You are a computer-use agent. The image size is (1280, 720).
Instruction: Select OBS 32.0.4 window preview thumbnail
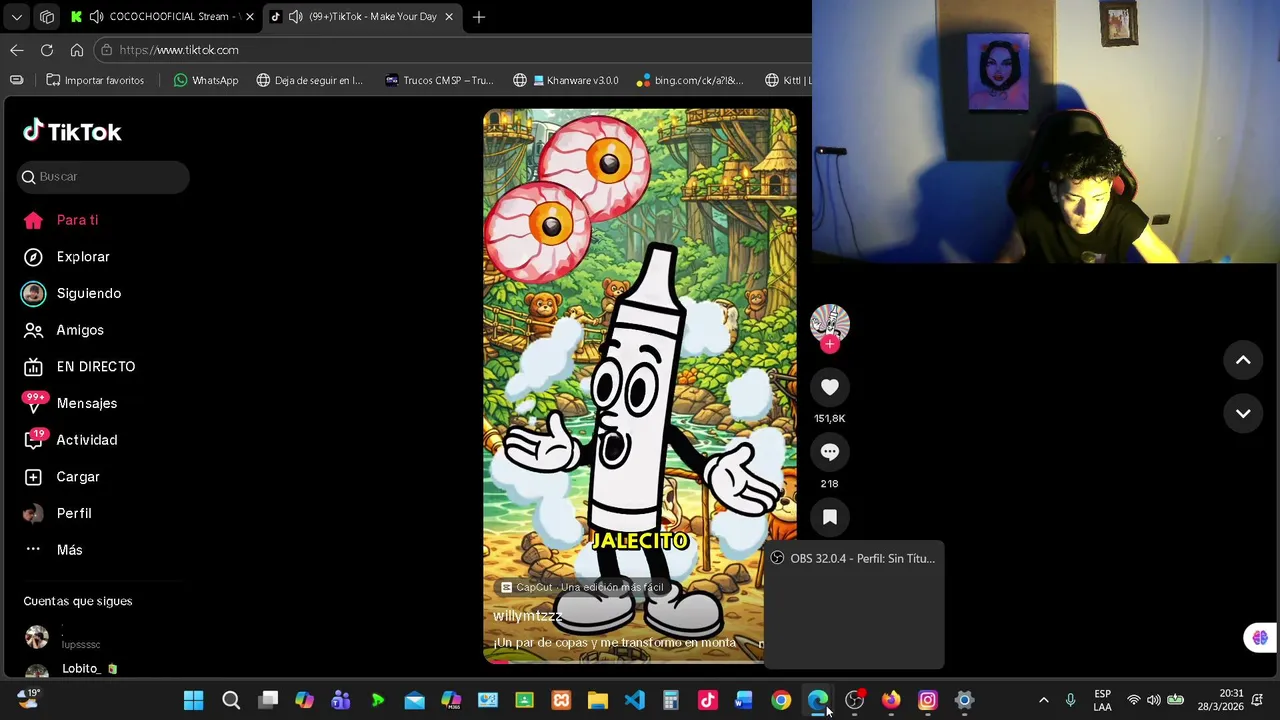pyautogui.click(x=853, y=606)
